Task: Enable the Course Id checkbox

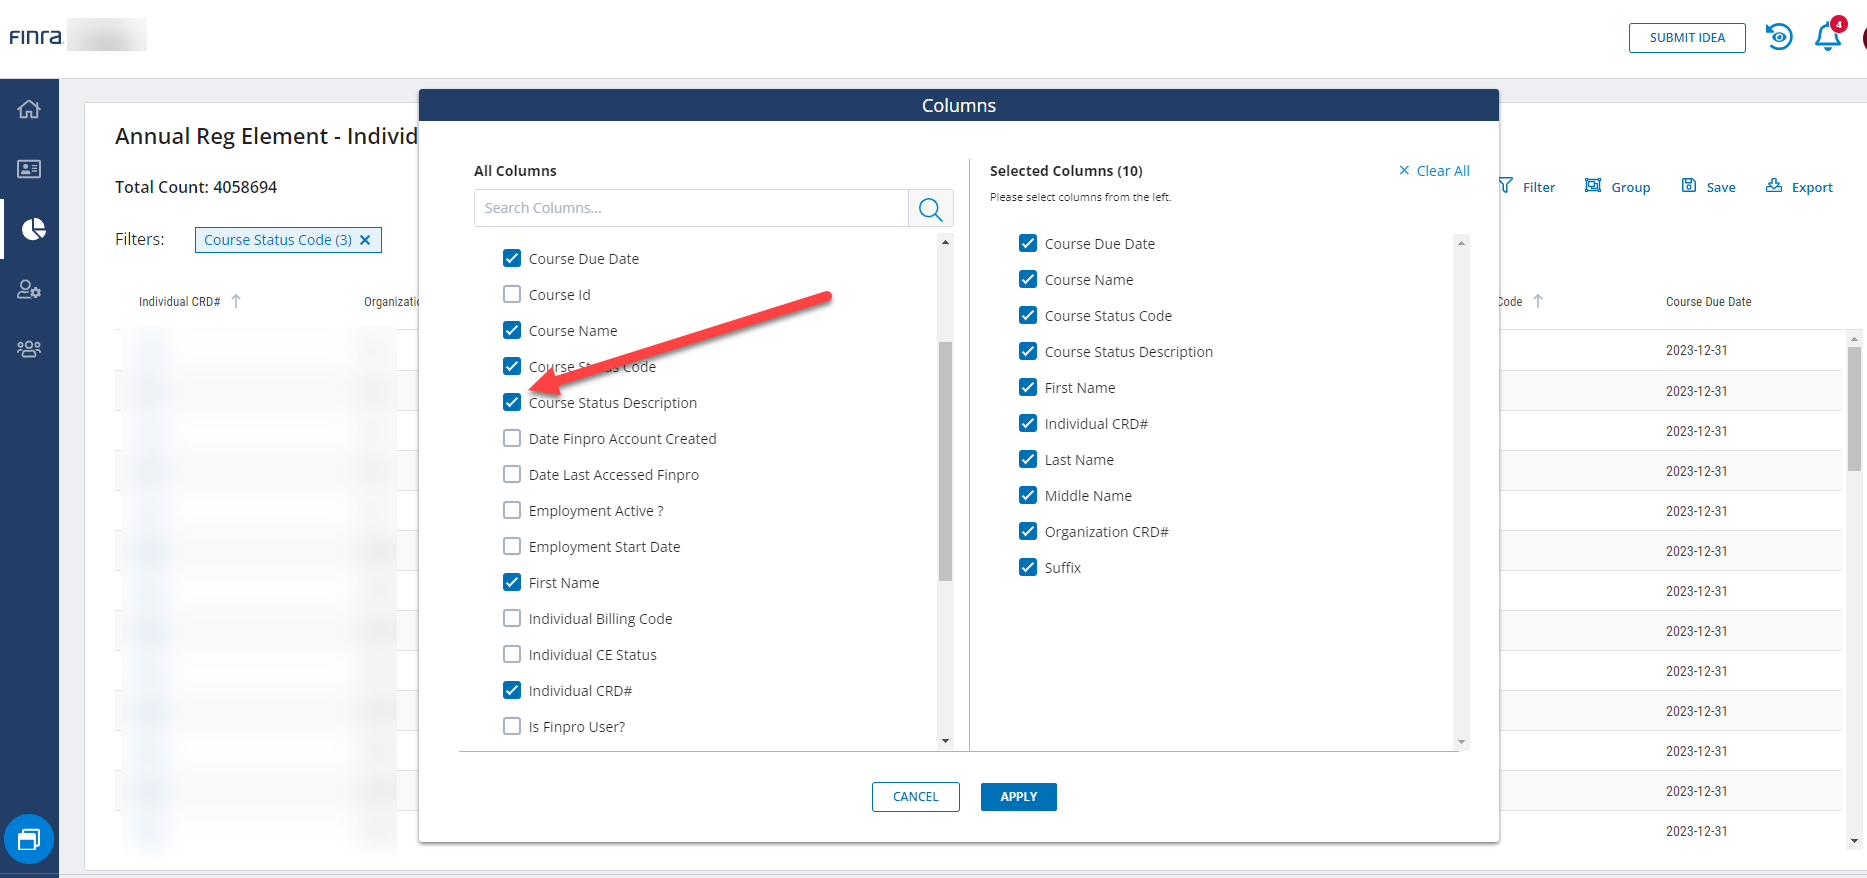Action: 512,294
